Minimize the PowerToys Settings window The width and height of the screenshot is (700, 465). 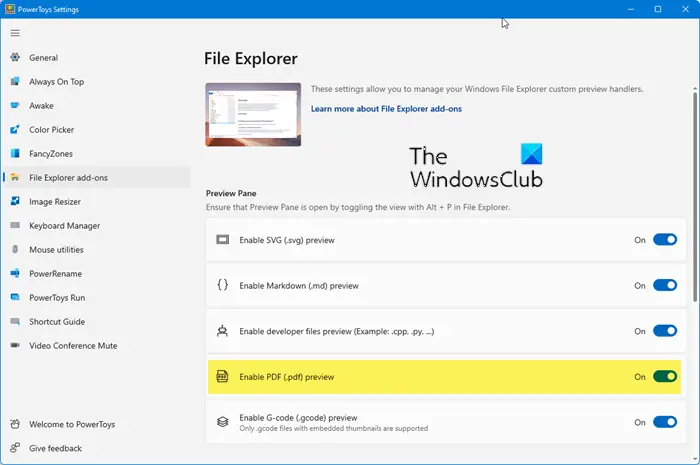pyautogui.click(x=630, y=9)
